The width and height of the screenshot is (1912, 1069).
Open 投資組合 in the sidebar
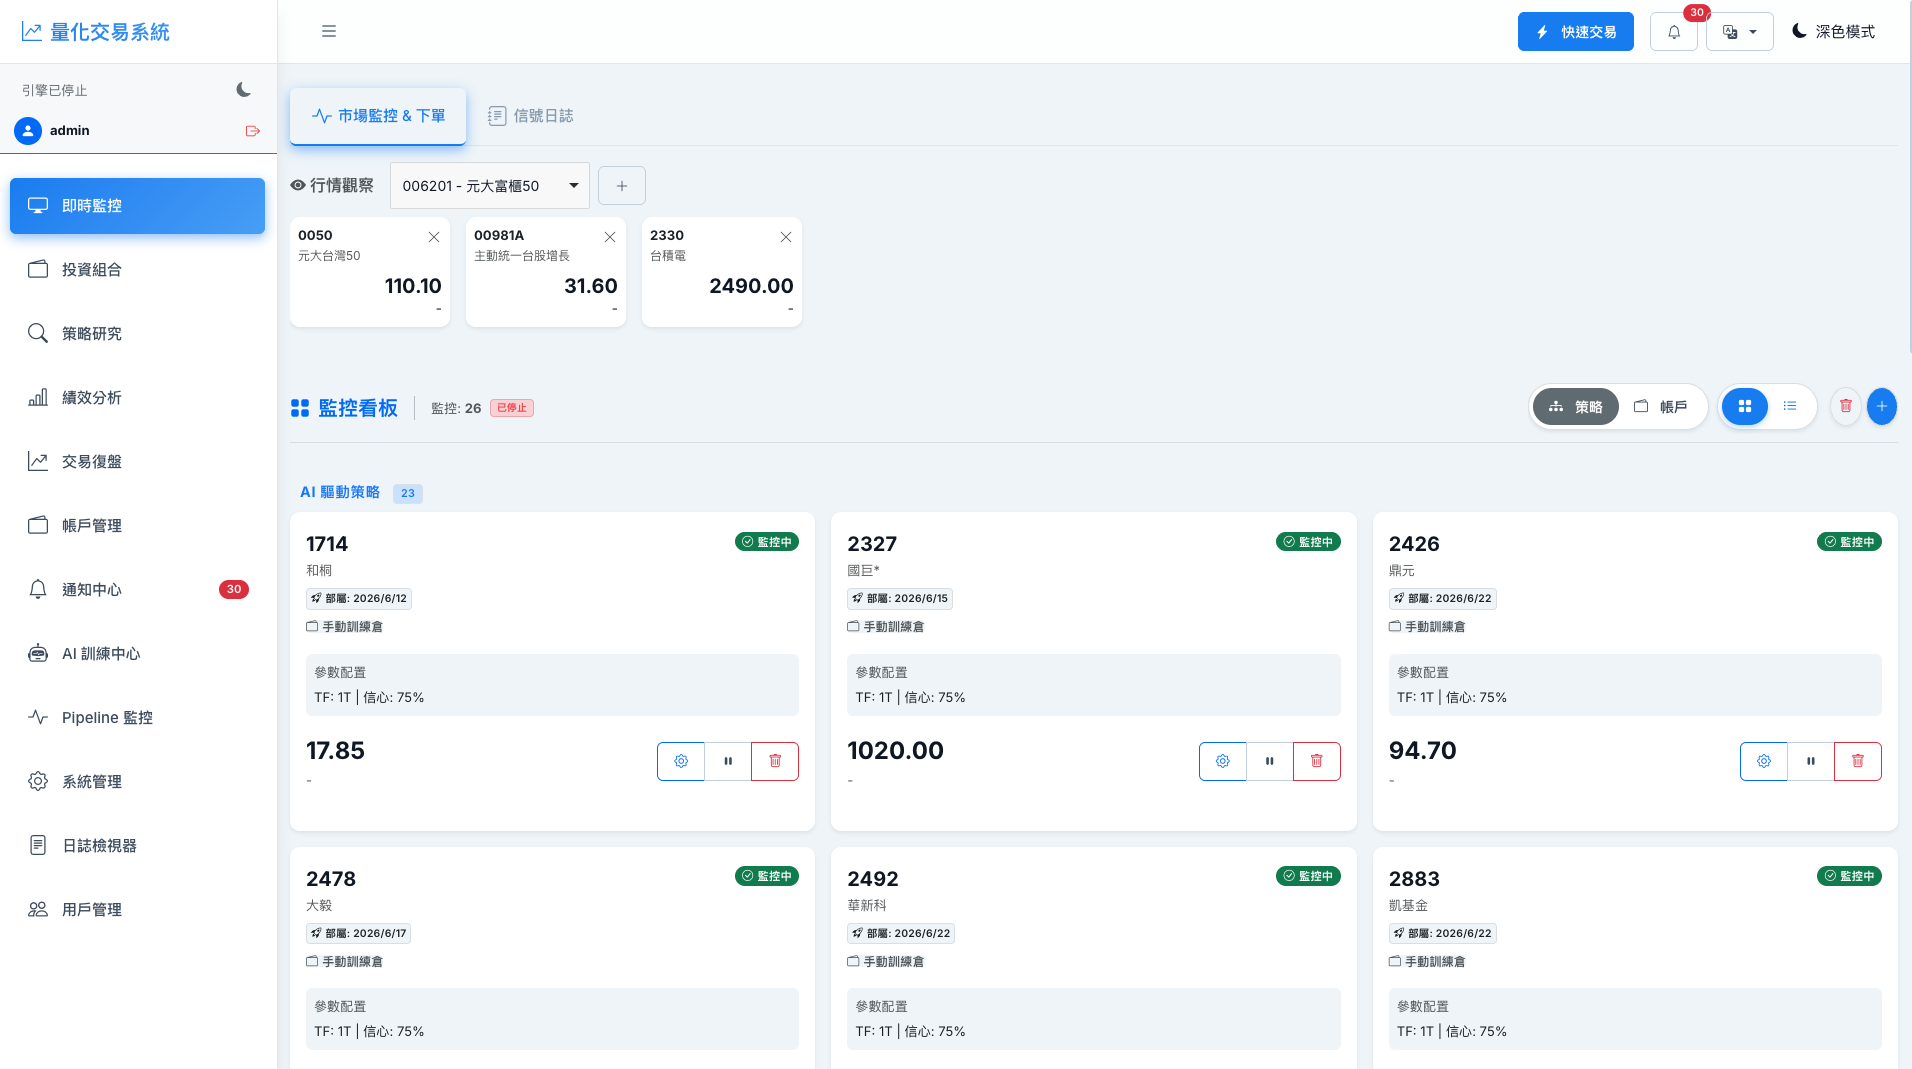(137, 269)
